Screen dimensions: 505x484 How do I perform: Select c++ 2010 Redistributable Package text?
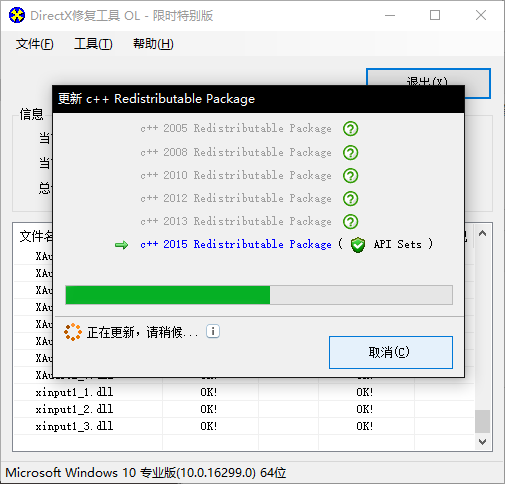click(236, 175)
